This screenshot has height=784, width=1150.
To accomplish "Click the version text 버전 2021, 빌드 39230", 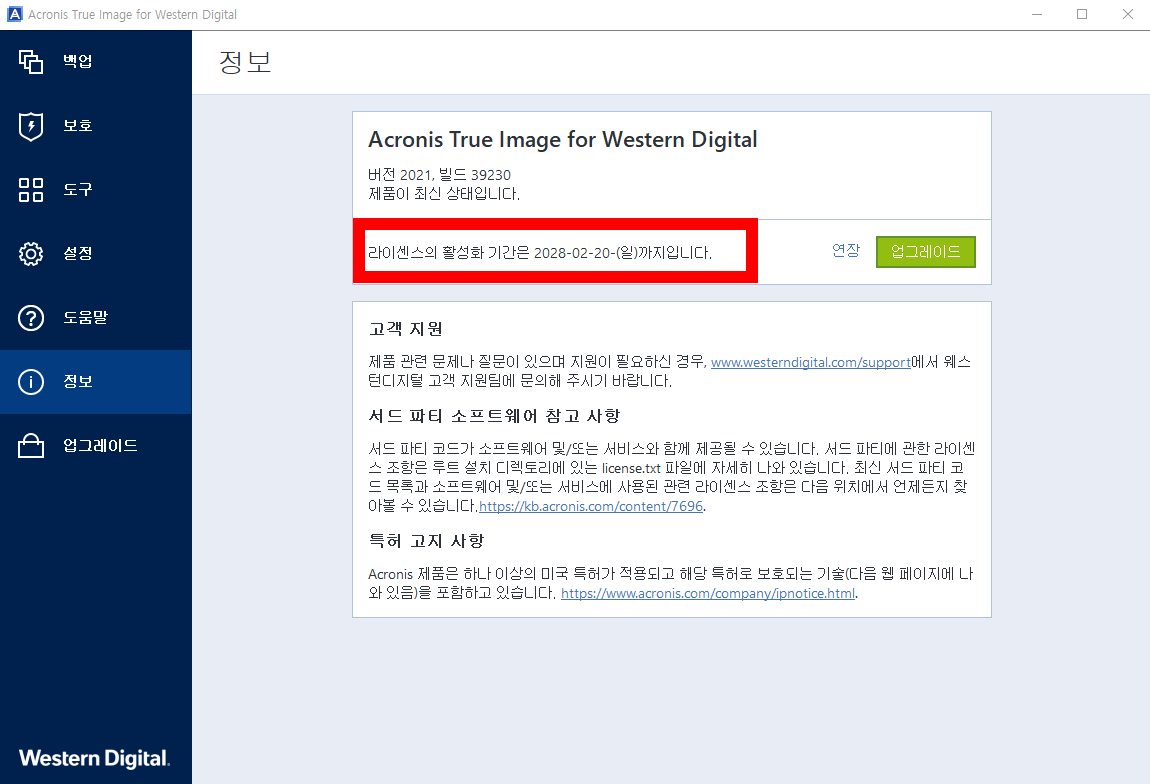I will coord(439,175).
